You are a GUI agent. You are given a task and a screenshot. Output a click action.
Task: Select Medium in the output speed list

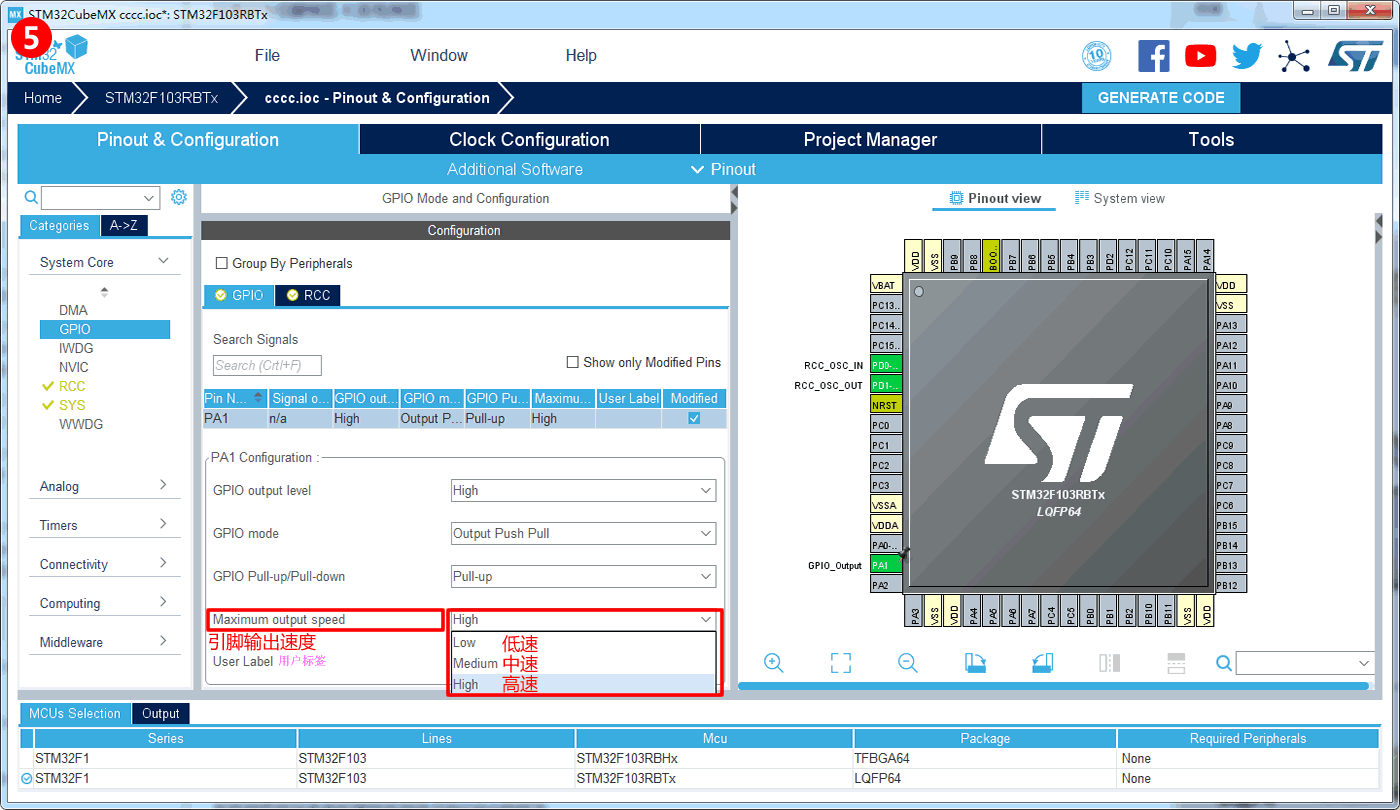pyautogui.click(x=476, y=664)
